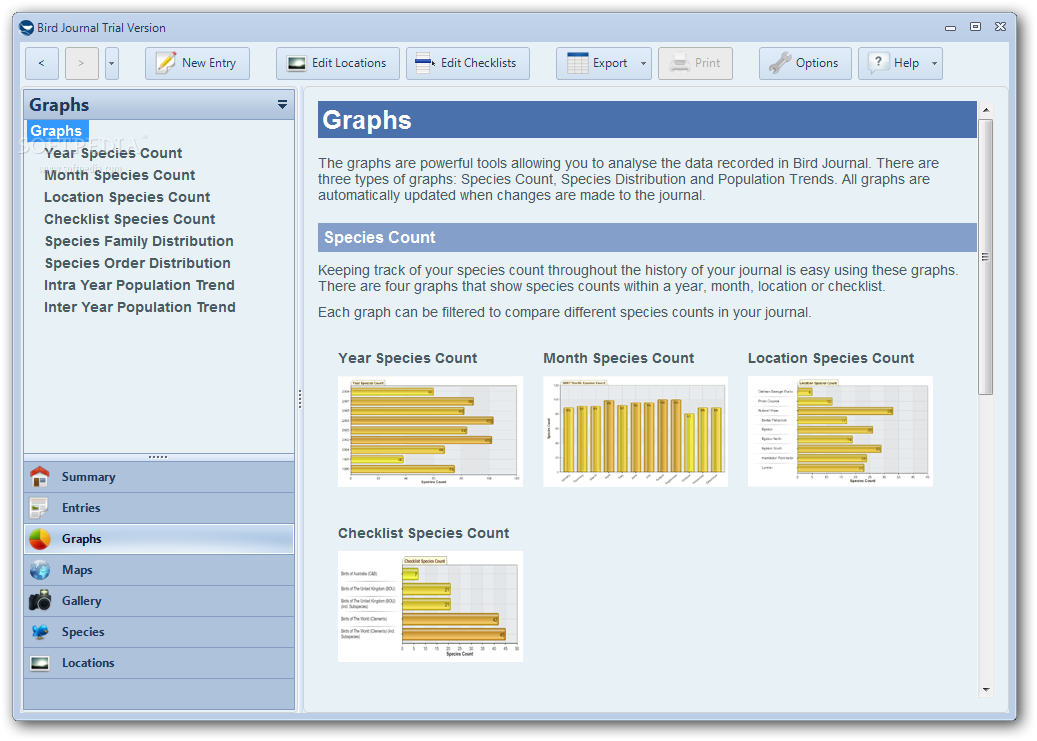Open the navigation history dropdown arrow

(112, 64)
